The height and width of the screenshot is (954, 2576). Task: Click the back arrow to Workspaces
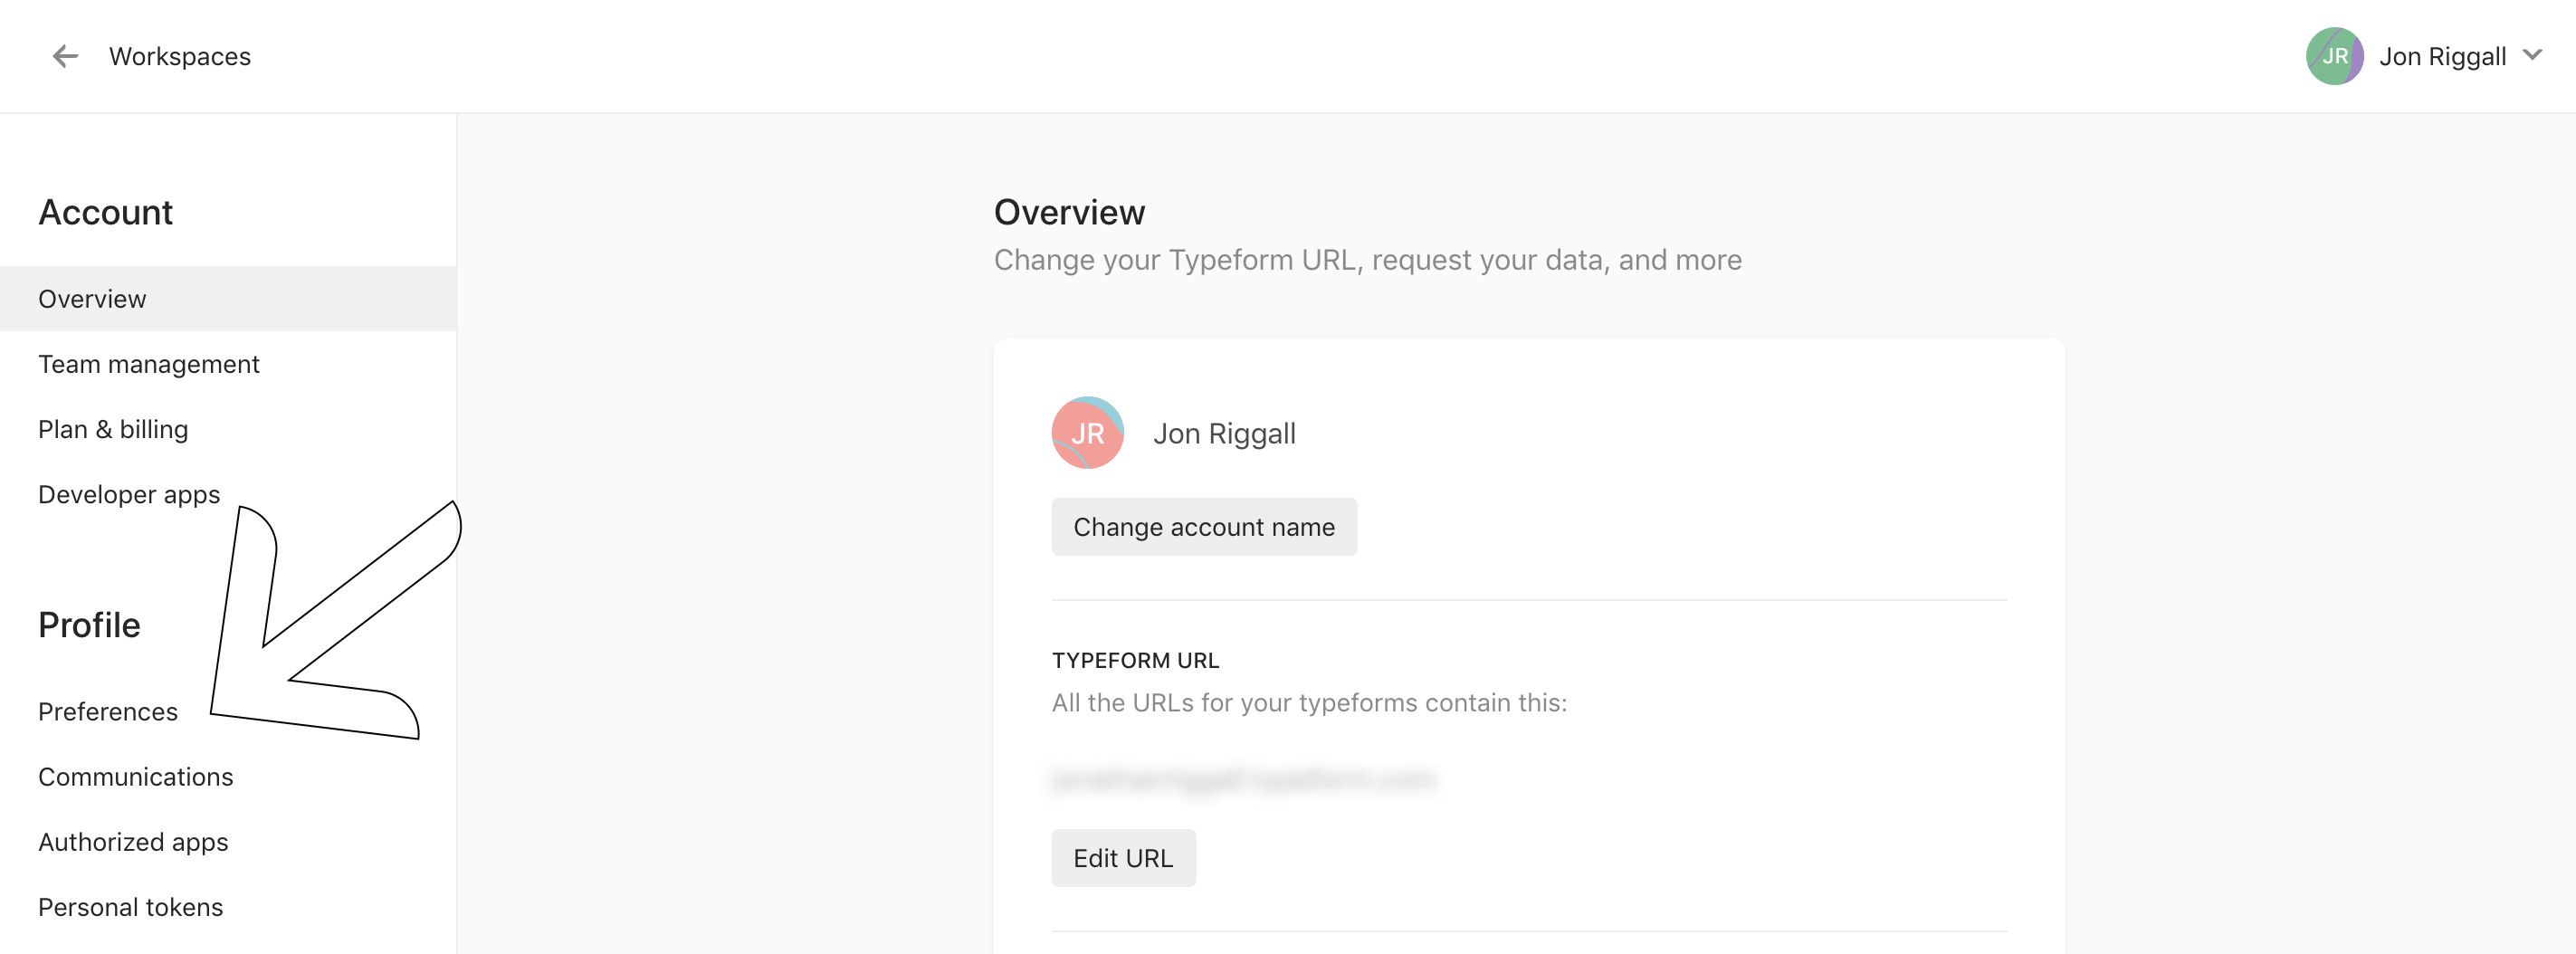[x=65, y=56]
